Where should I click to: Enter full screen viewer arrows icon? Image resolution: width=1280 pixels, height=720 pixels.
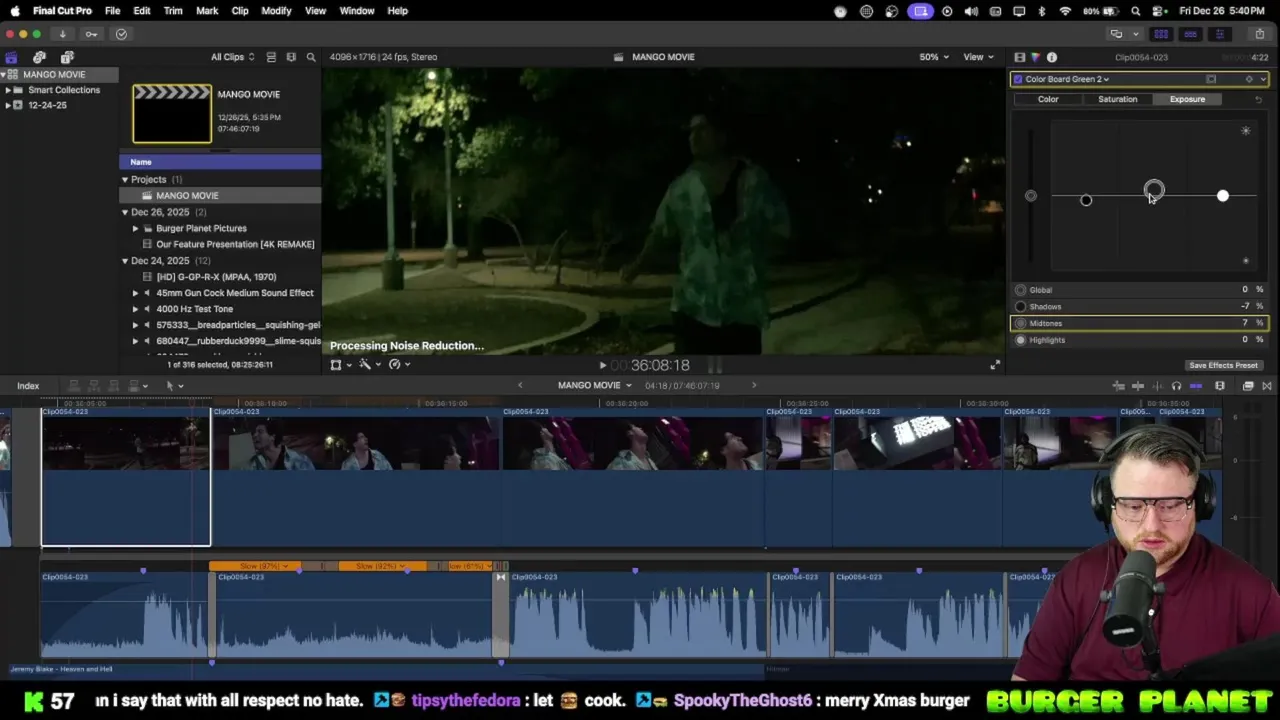(x=995, y=365)
